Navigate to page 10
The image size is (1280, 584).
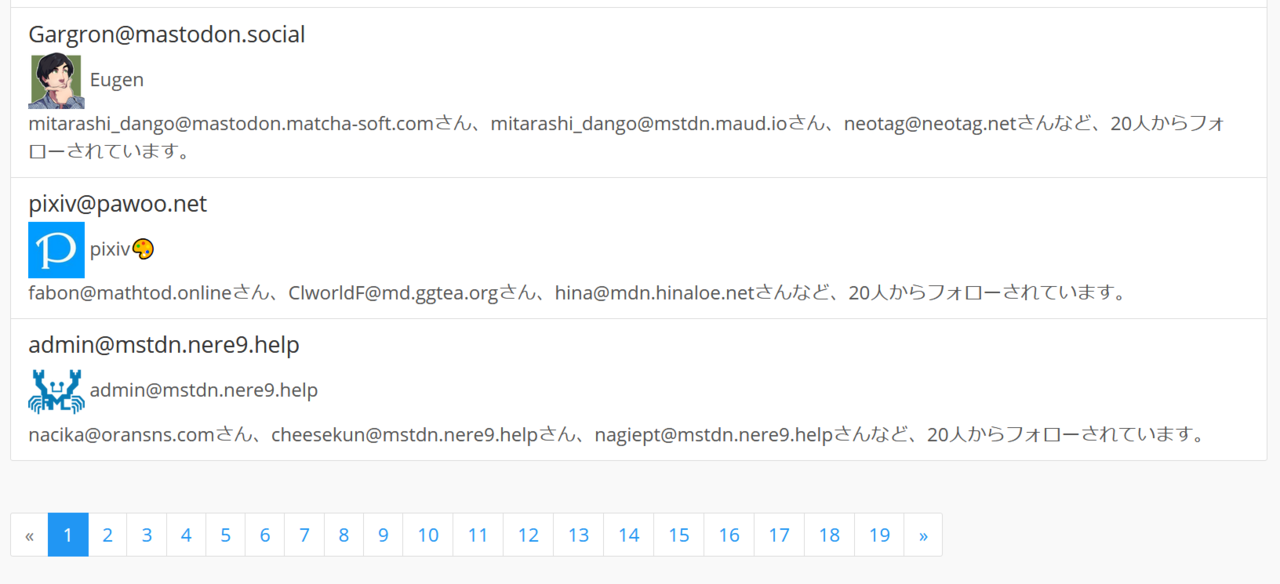pos(428,535)
